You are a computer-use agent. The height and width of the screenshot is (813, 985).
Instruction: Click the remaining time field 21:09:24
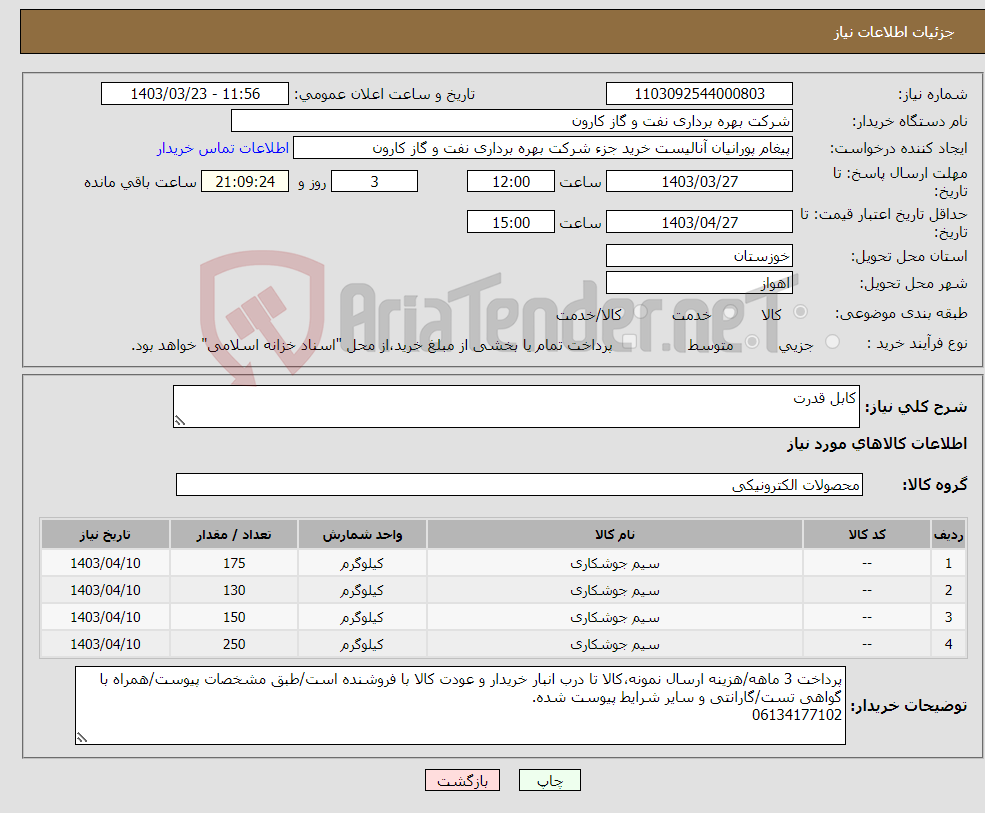(245, 182)
